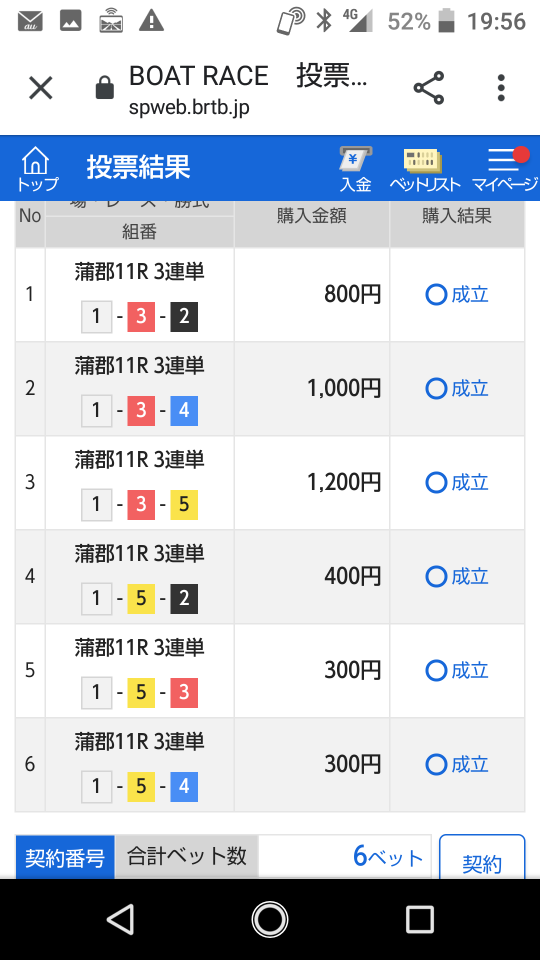The width and height of the screenshot is (540, 960).
Task: Open the マイページ hamburger menu
Action: (505, 169)
